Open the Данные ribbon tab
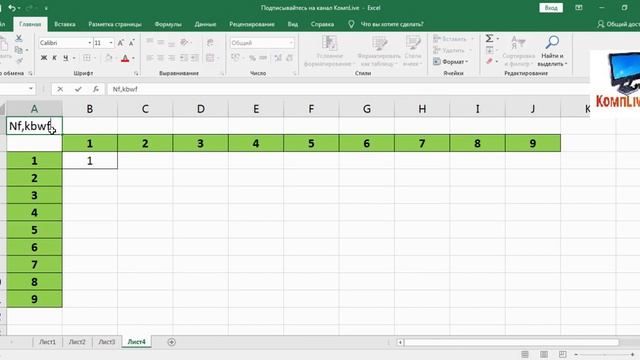This screenshot has height=360, width=640. tap(205, 24)
